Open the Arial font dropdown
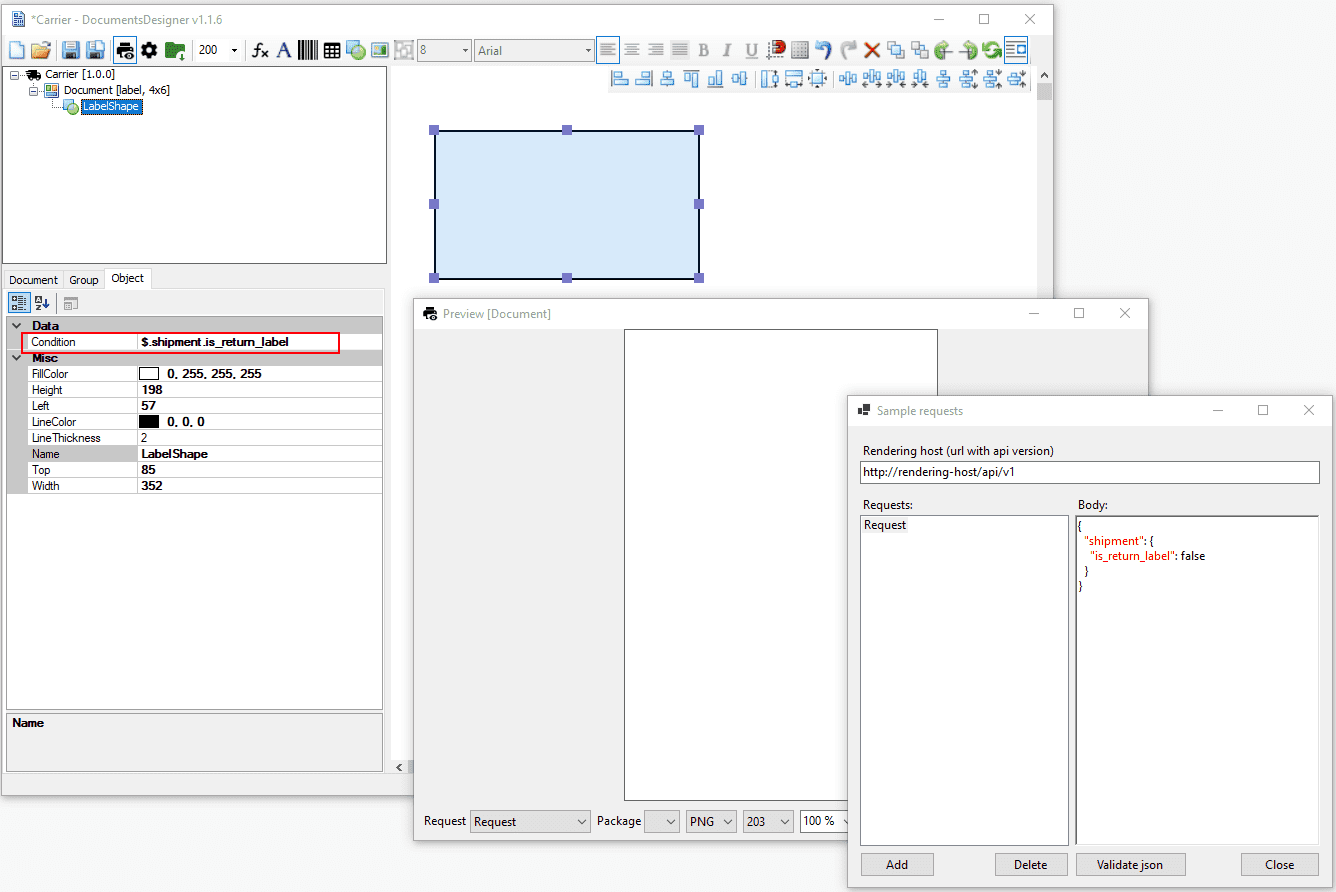Screen dimensions: 1336x892 [534, 50]
